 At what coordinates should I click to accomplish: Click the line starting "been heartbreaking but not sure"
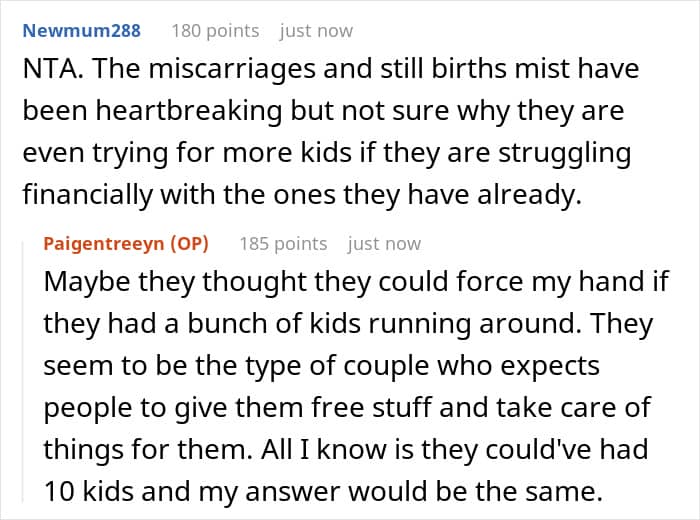tap(323, 112)
